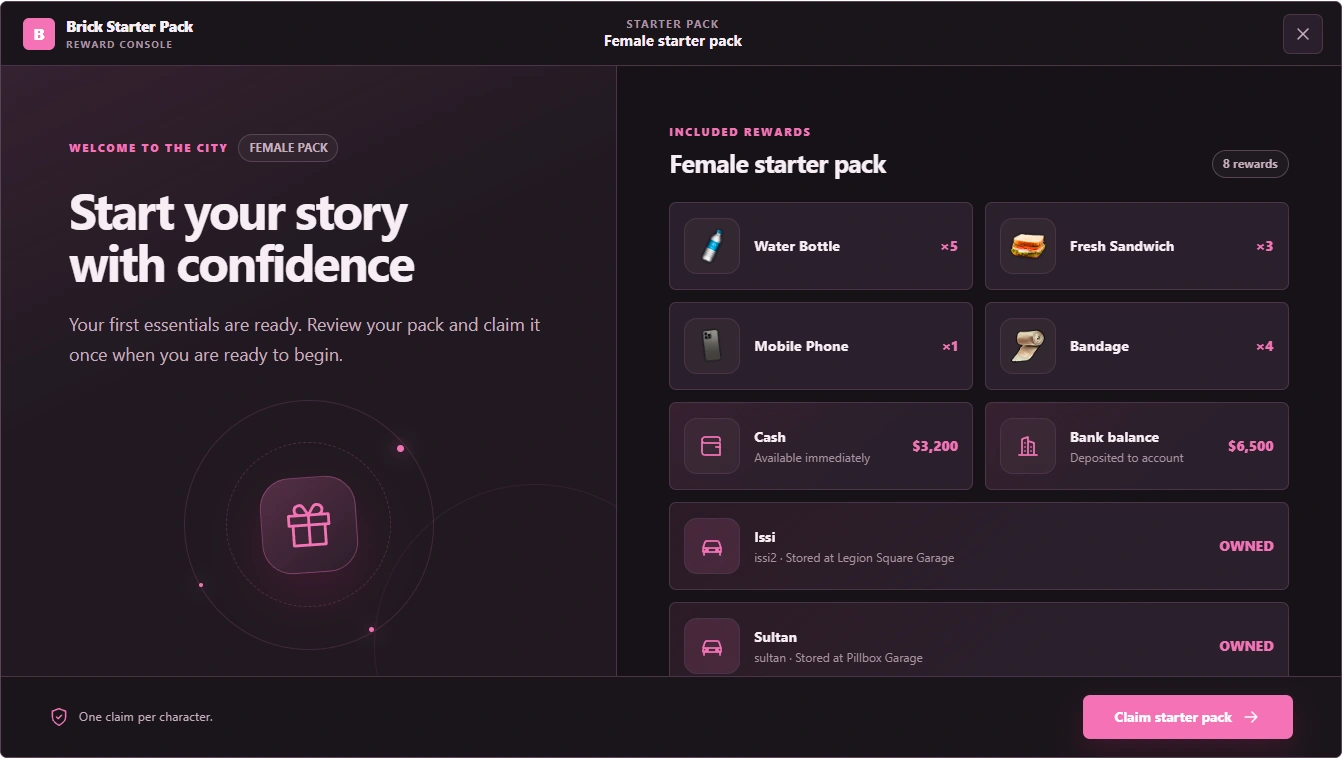Click the Issi car icon
Screen dimensions: 1342x758
coord(712,546)
